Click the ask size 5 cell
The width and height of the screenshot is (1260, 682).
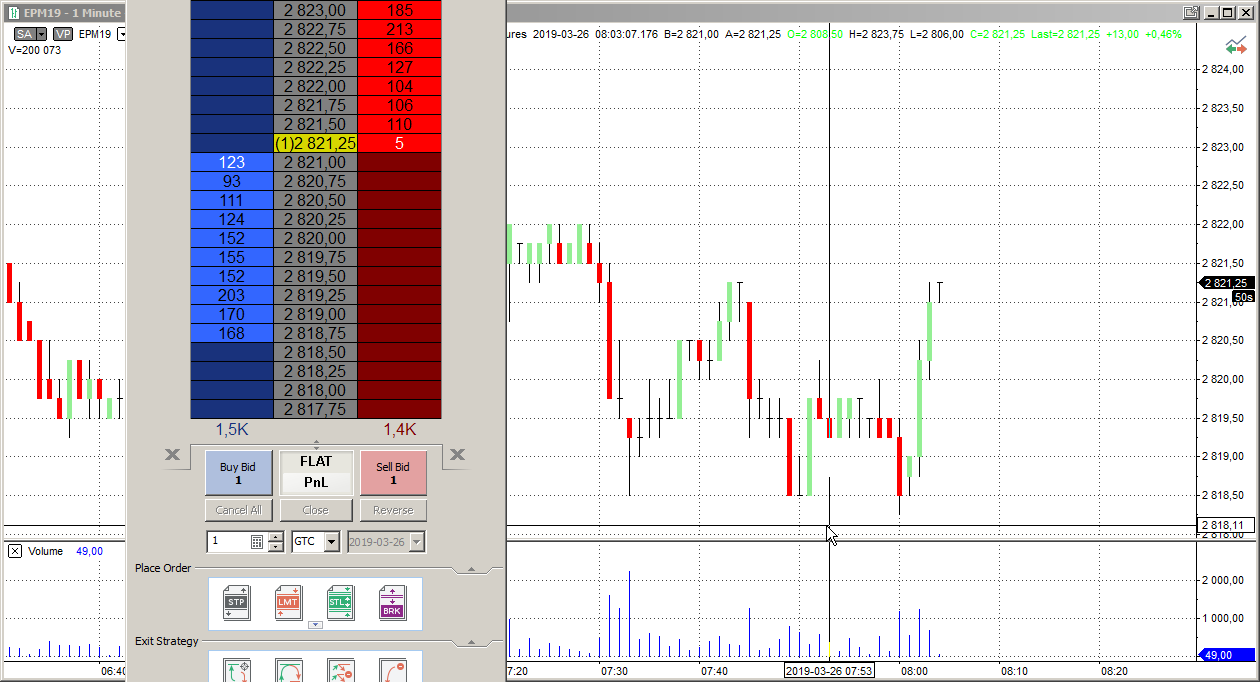(399, 143)
